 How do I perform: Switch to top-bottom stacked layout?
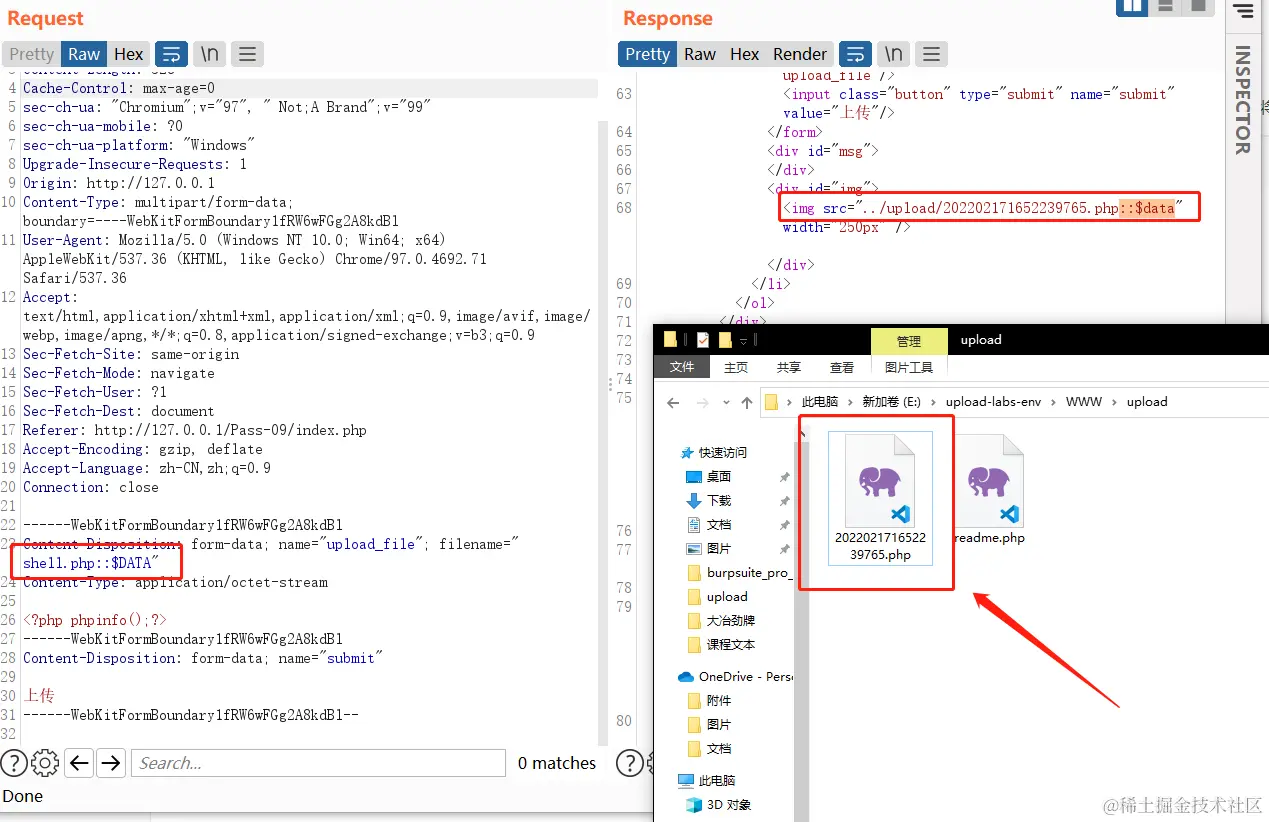pos(1164,7)
